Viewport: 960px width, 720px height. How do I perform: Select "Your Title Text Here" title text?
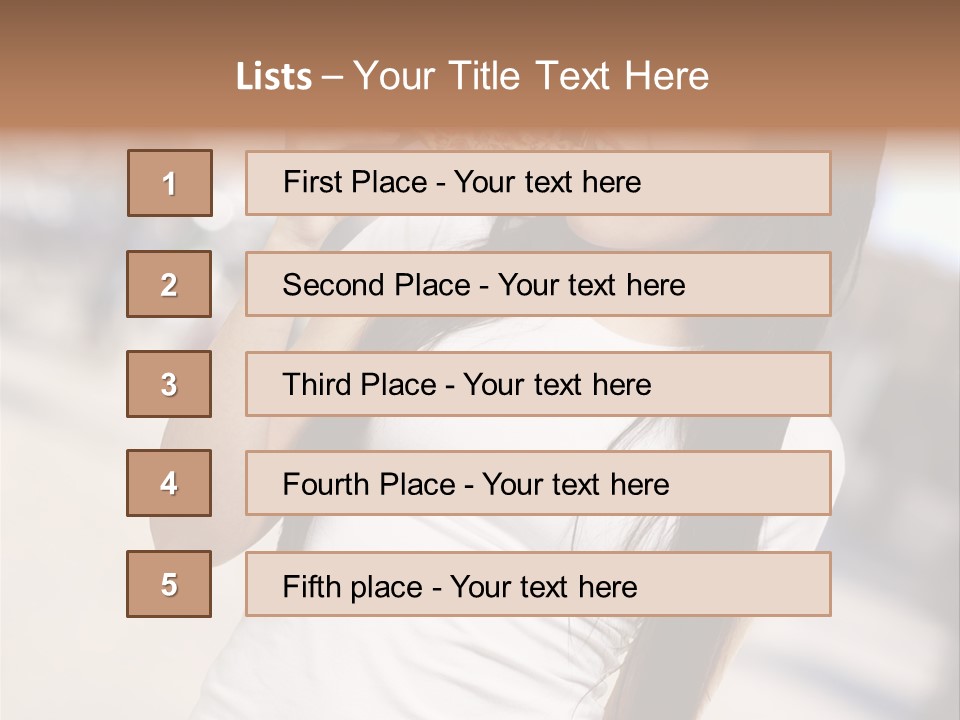[x=531, y=76]
